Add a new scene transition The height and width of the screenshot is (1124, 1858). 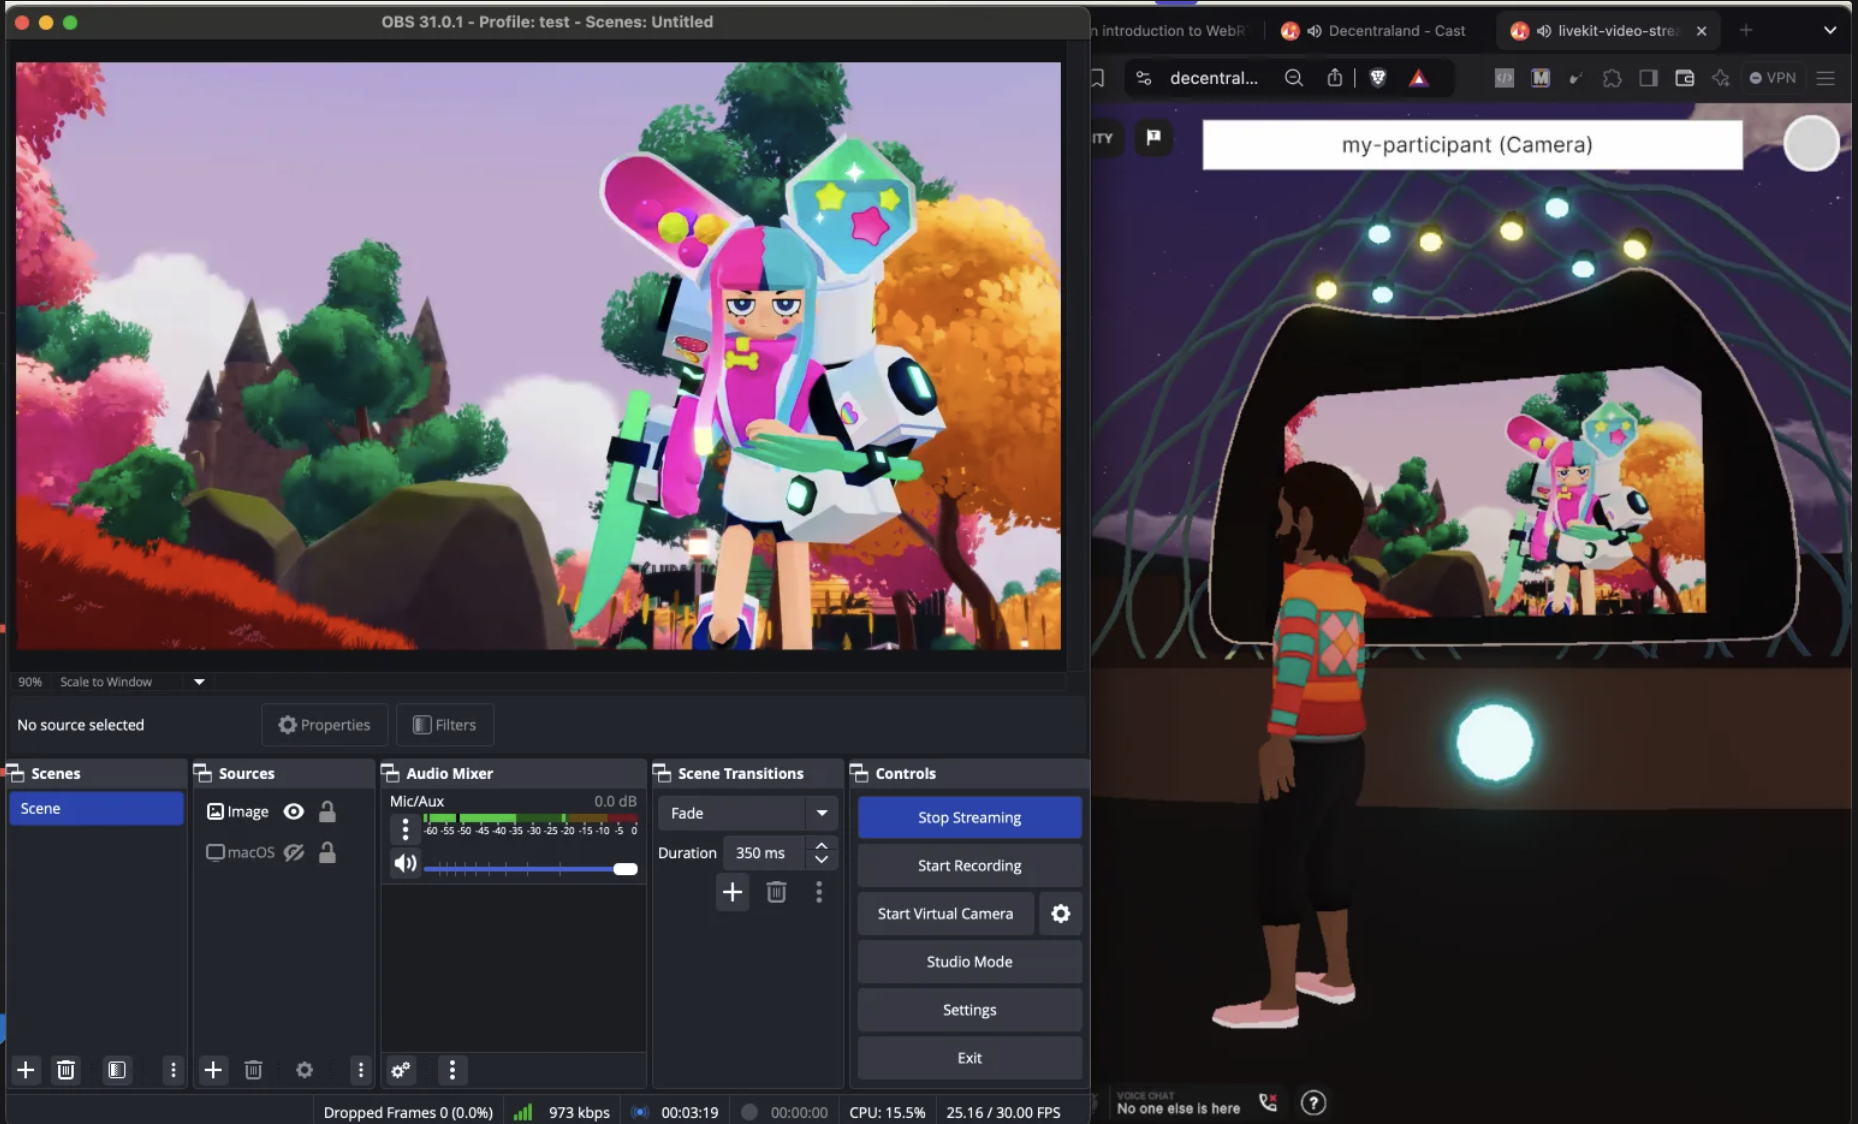[x=732, y=892]
